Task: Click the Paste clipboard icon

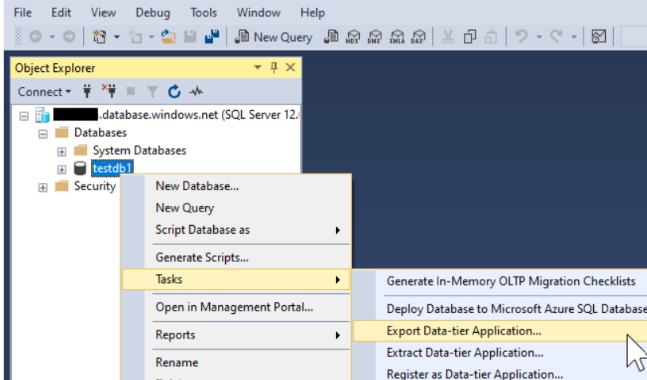Action: 491,37
